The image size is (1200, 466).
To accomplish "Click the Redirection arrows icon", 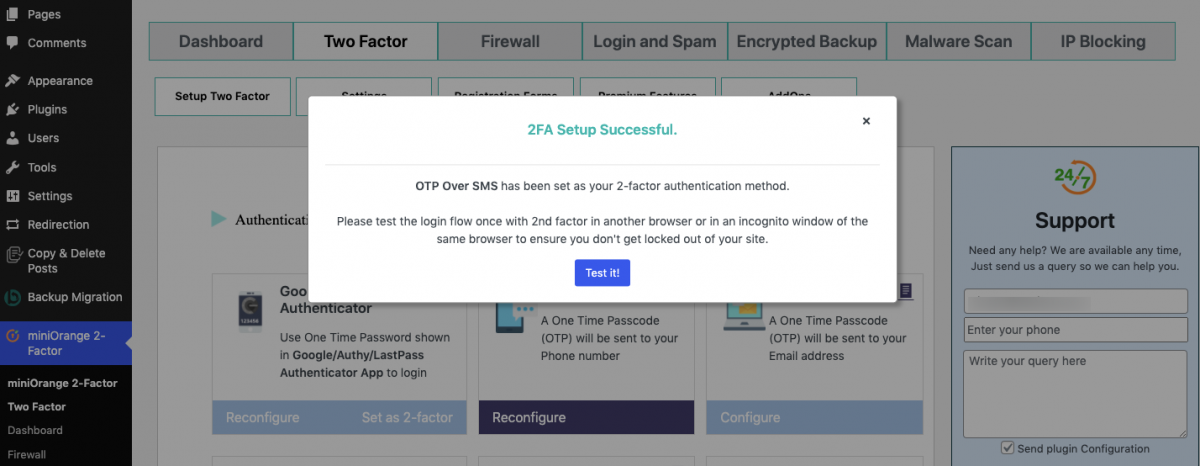I will pos(12,225).
